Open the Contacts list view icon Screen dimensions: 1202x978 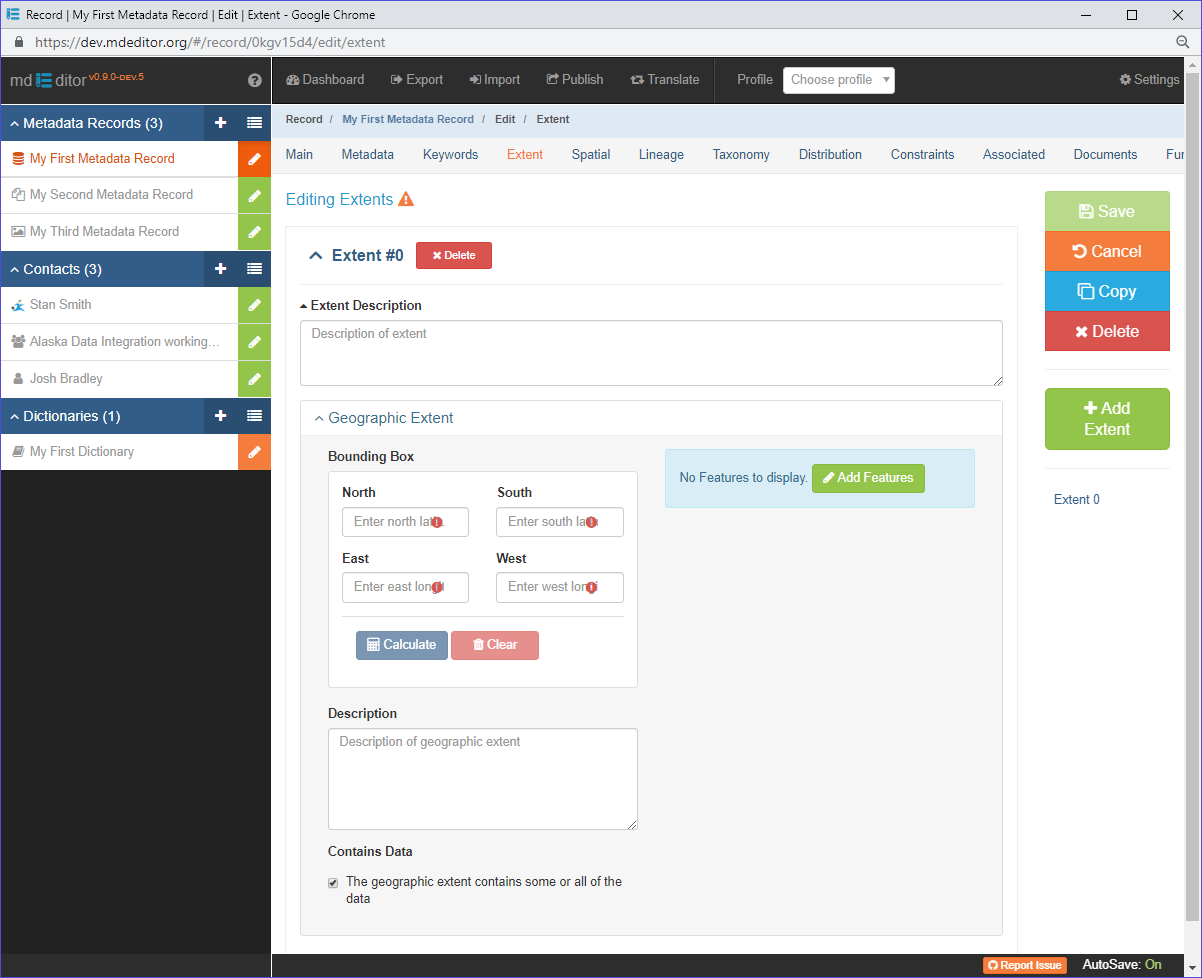pyautogui.click(x=254, y=269)
